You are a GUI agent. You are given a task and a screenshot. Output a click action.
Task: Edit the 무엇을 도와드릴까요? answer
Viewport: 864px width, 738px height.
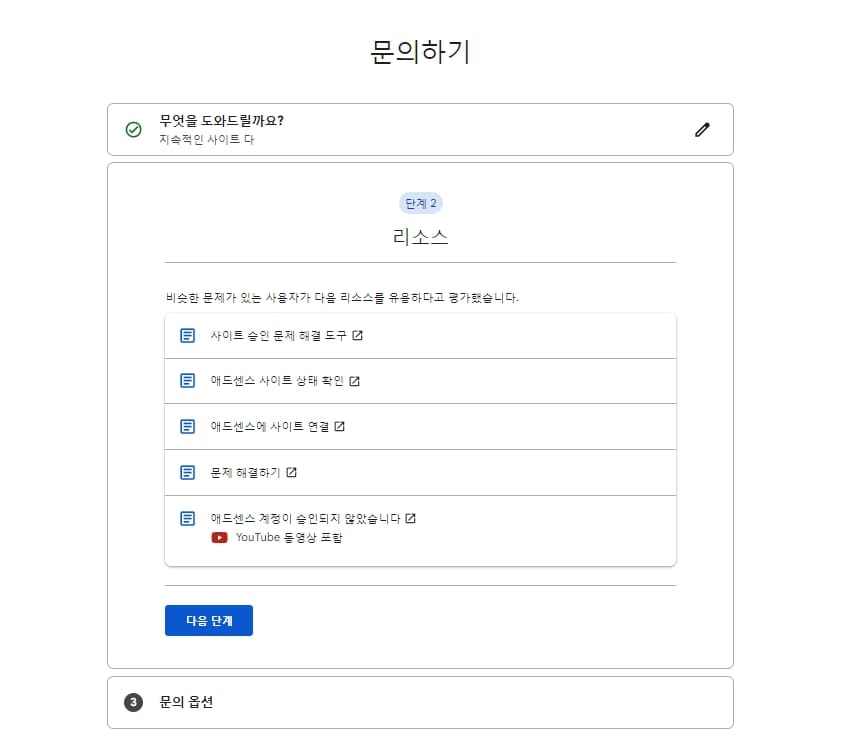tap(702, 129)
